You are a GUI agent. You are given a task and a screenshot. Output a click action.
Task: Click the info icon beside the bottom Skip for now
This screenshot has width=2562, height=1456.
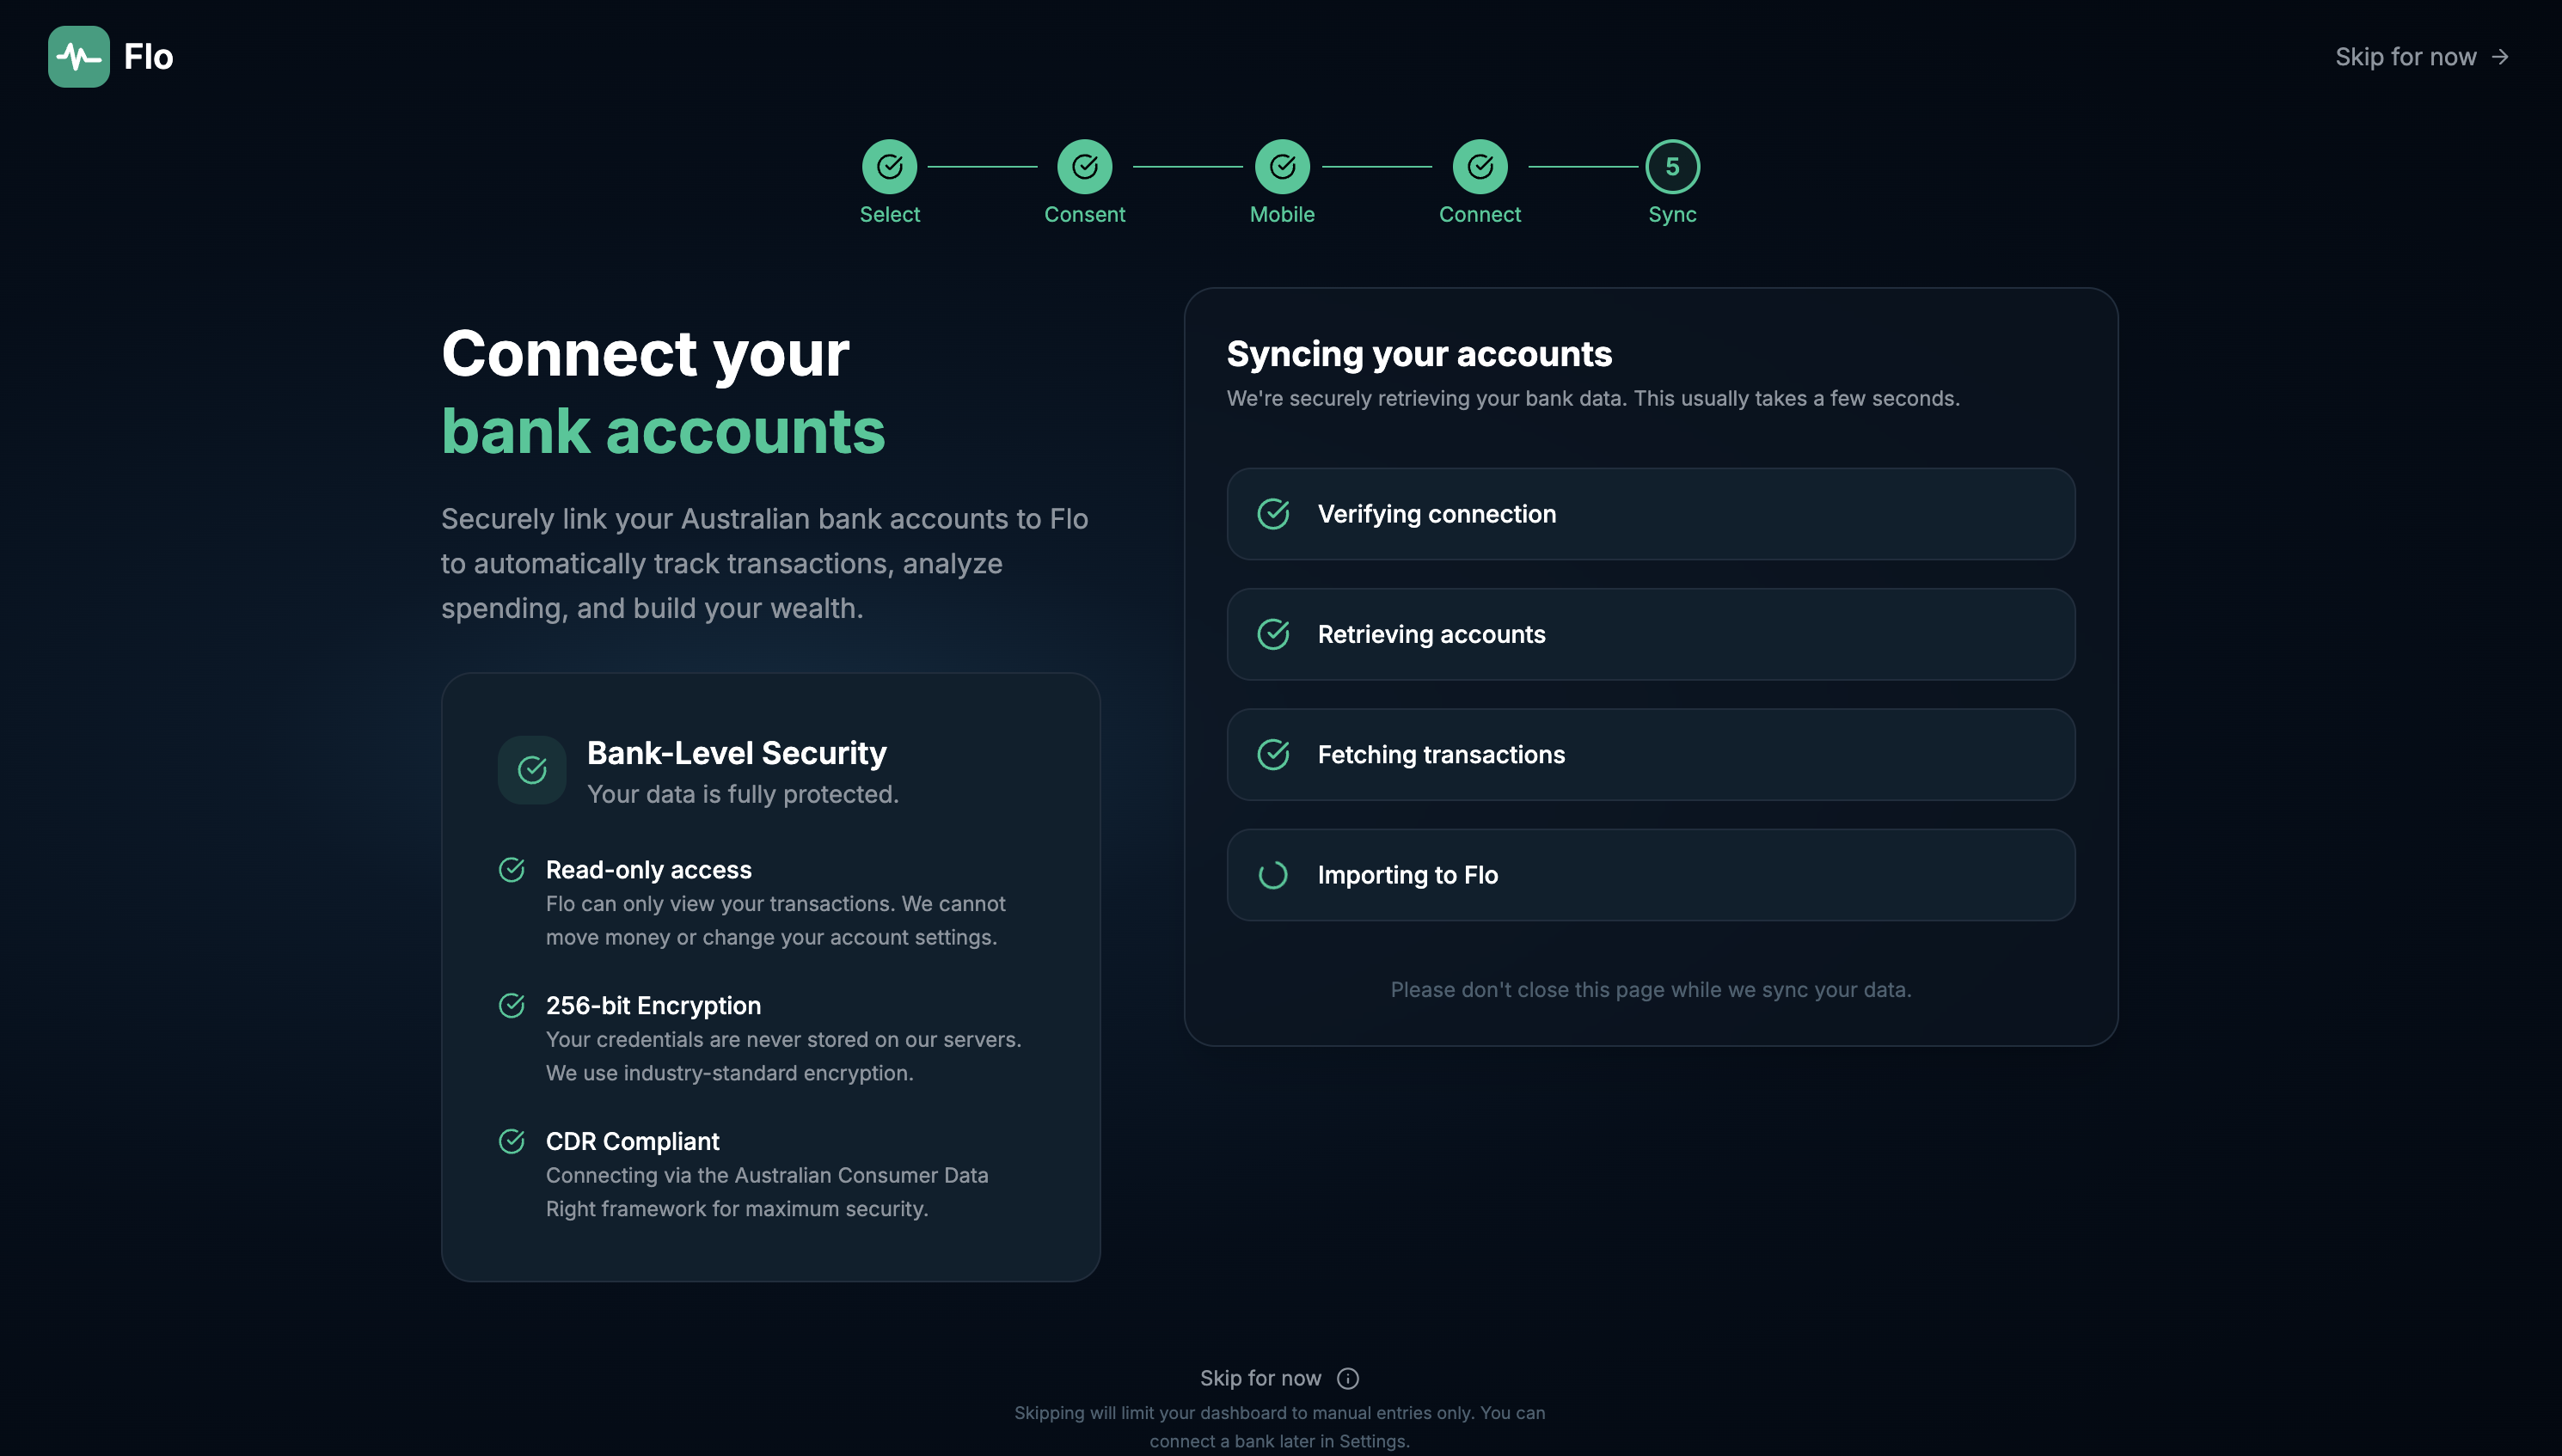click(x=1348, y=1378)
